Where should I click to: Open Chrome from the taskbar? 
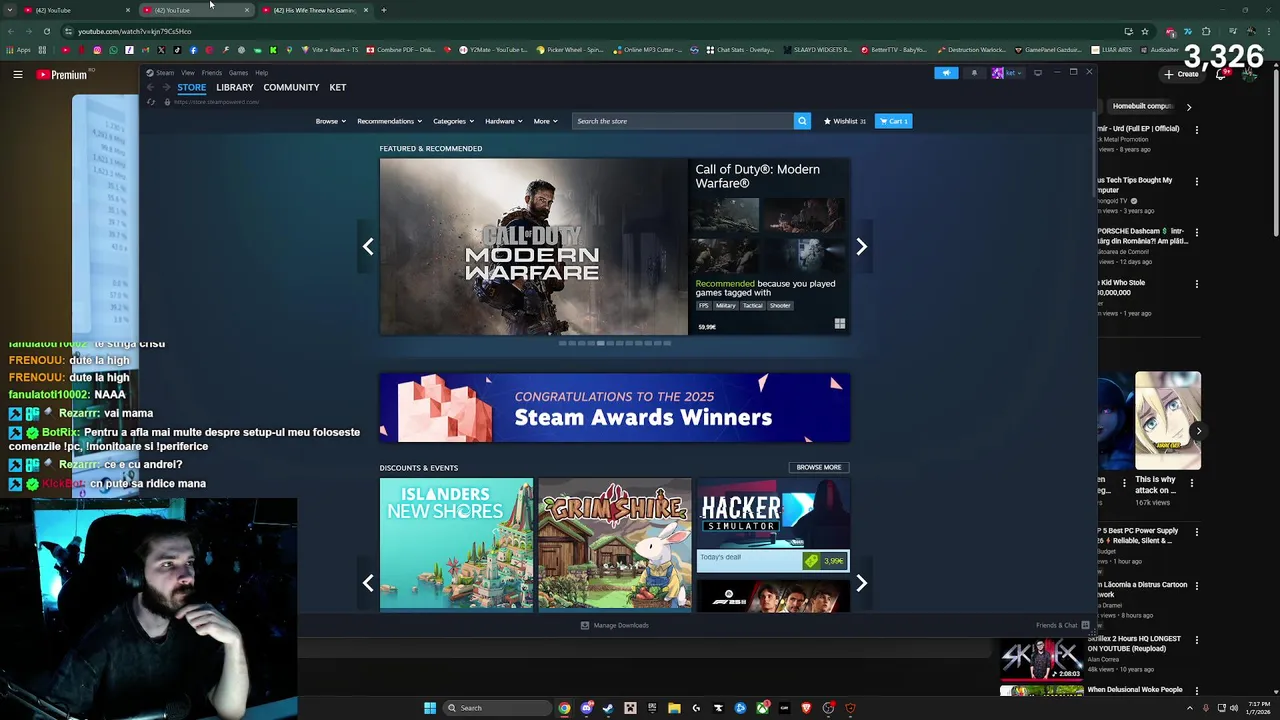click(564, 708)
